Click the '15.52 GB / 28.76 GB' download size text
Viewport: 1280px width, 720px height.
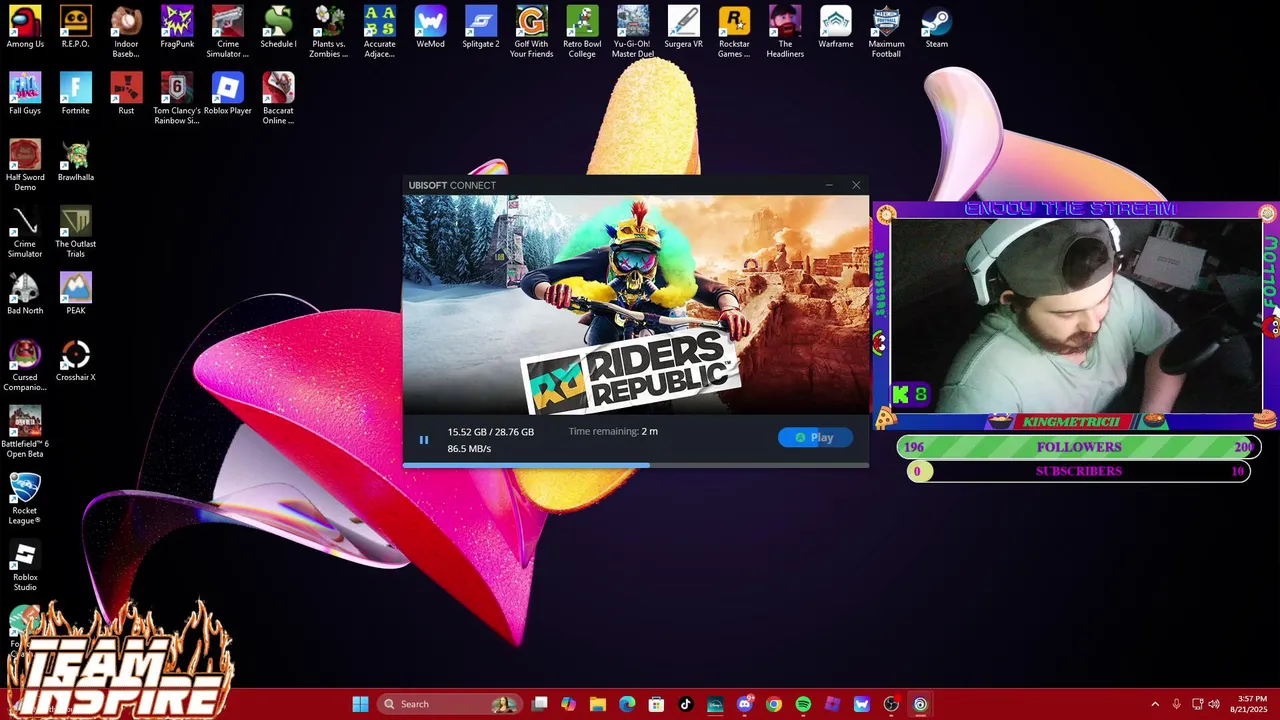[x=490, y=432]
